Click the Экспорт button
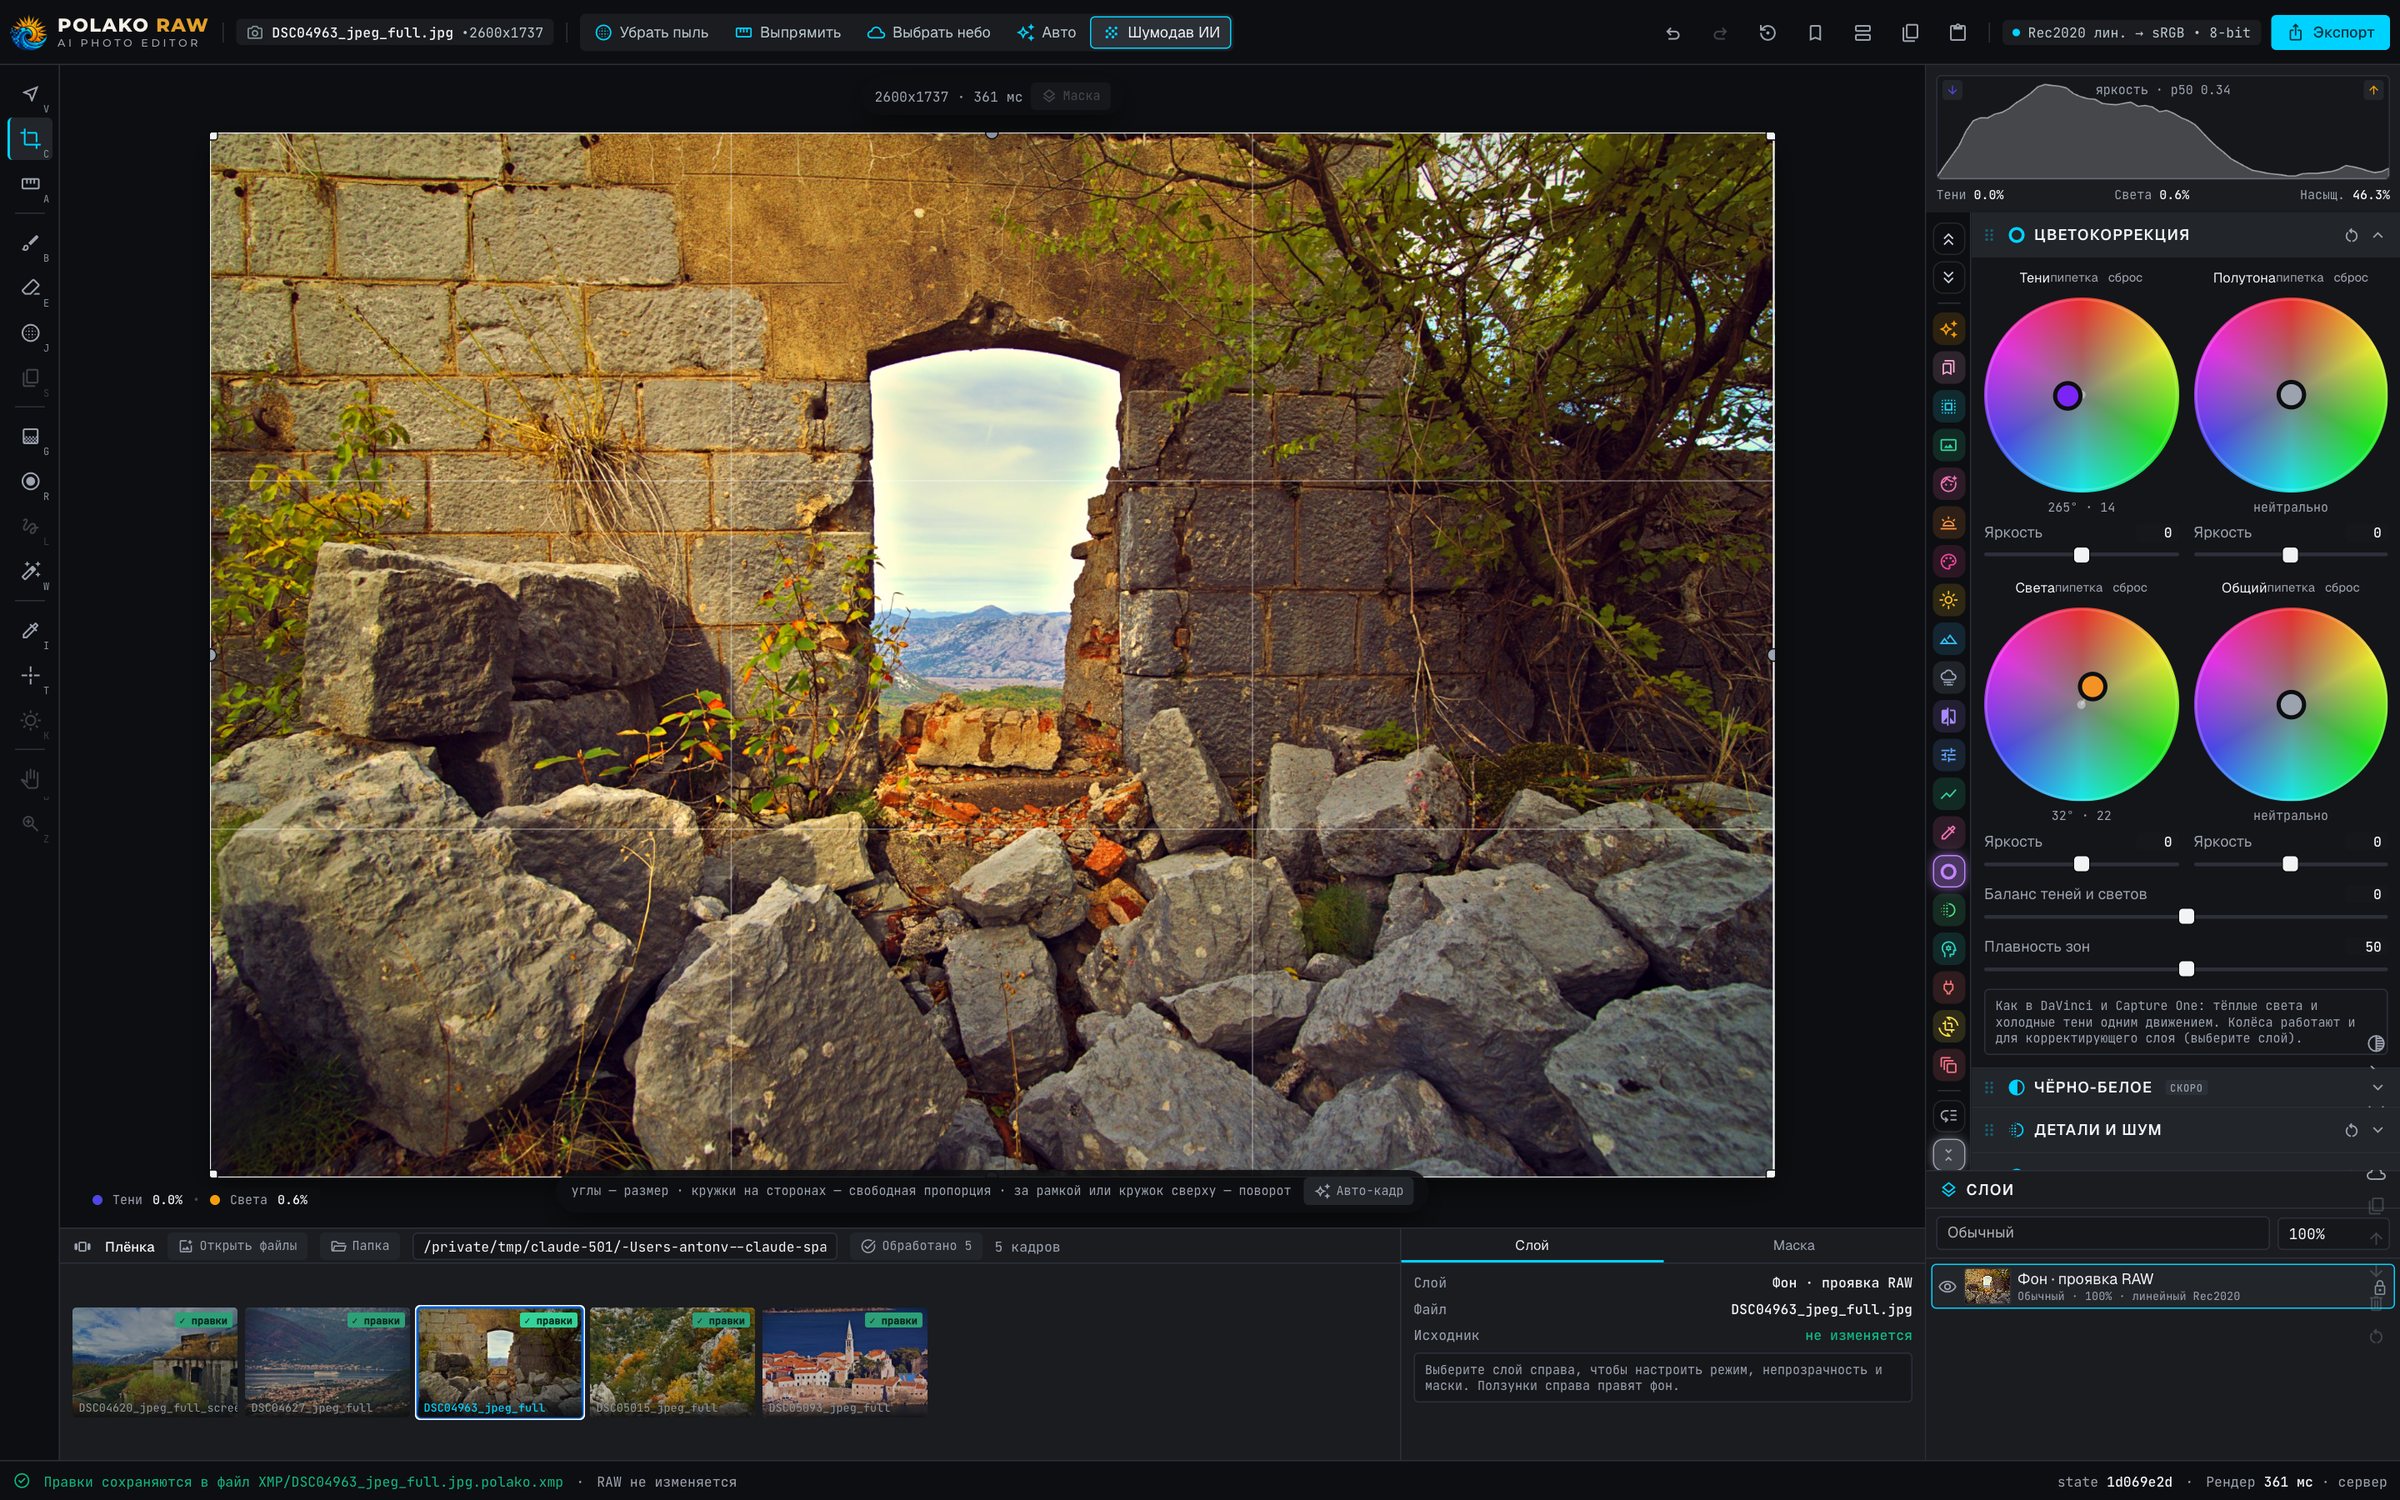 2330,33
